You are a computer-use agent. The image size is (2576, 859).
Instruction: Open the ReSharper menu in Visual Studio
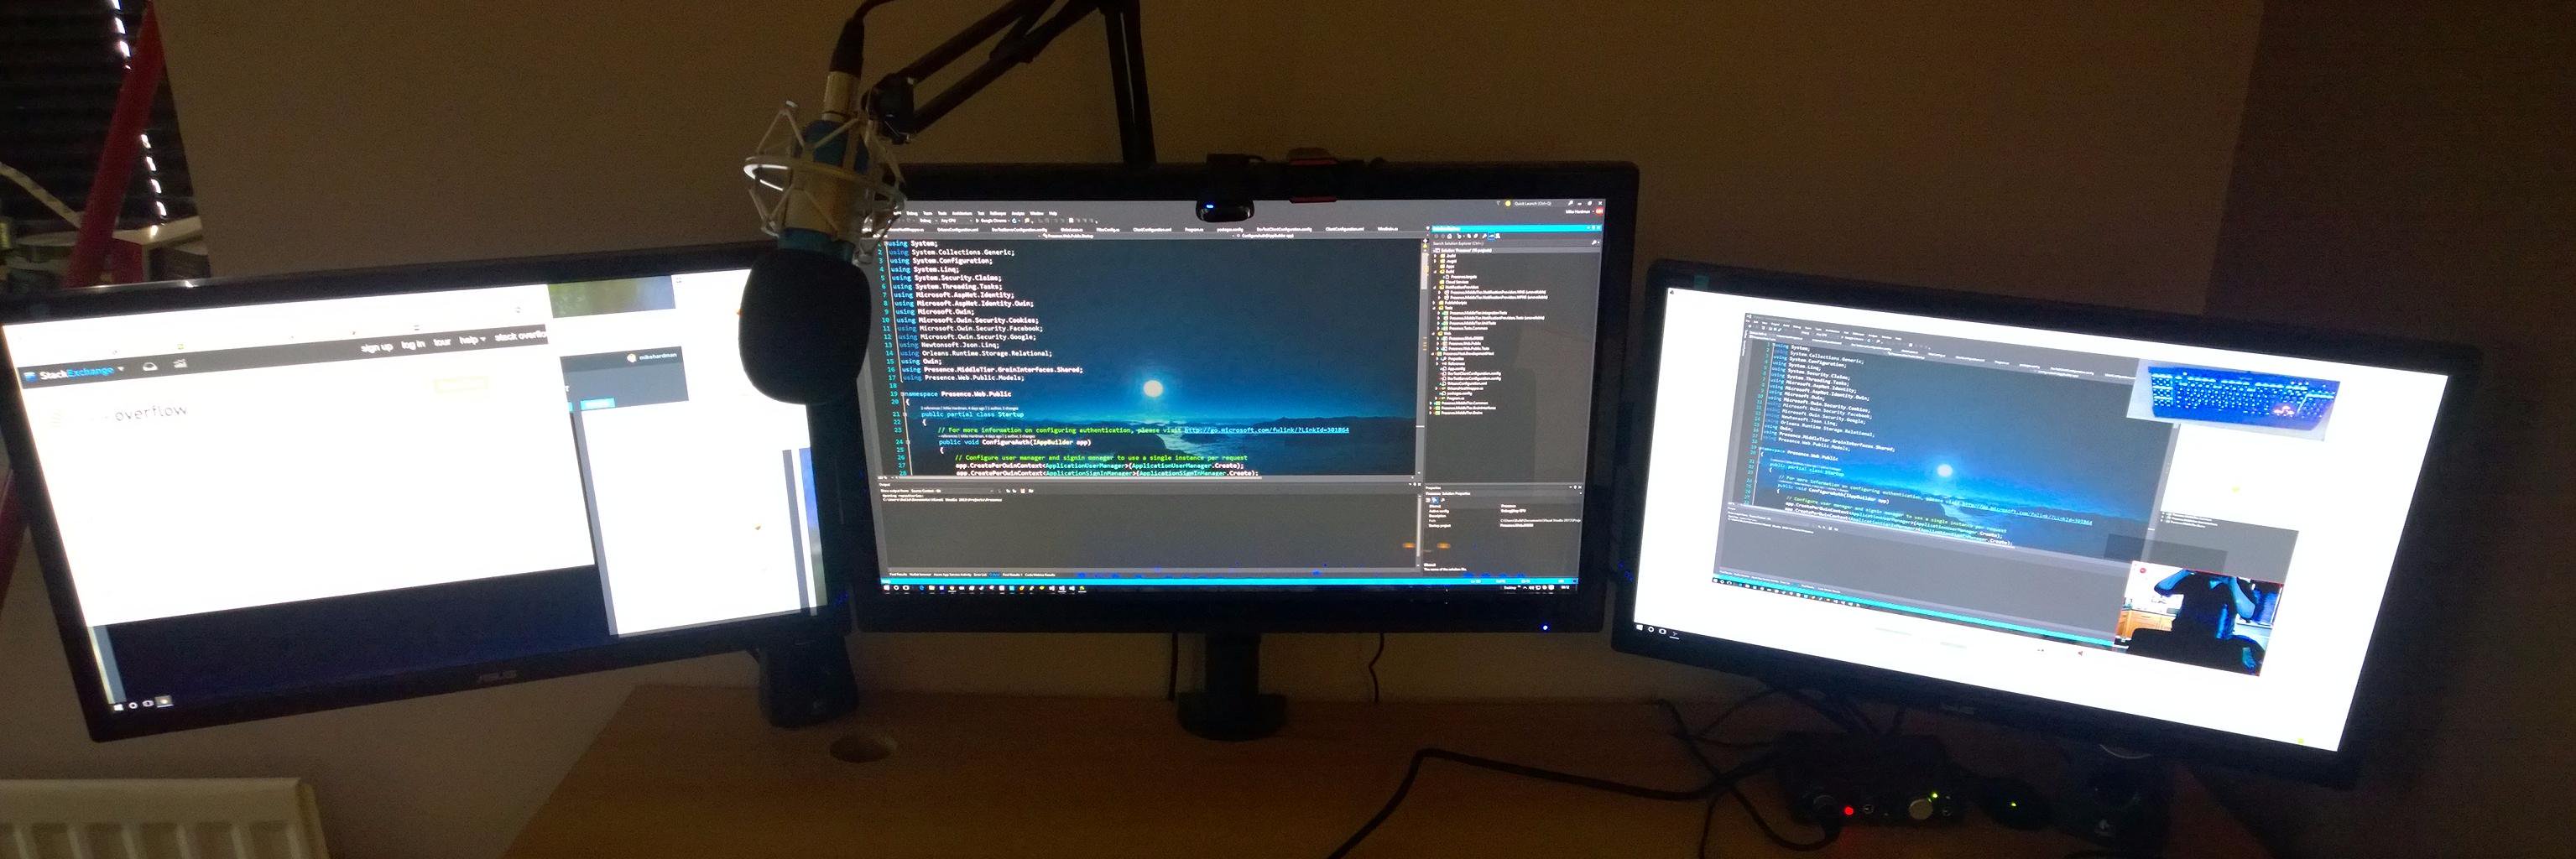[x=998, y=214]
